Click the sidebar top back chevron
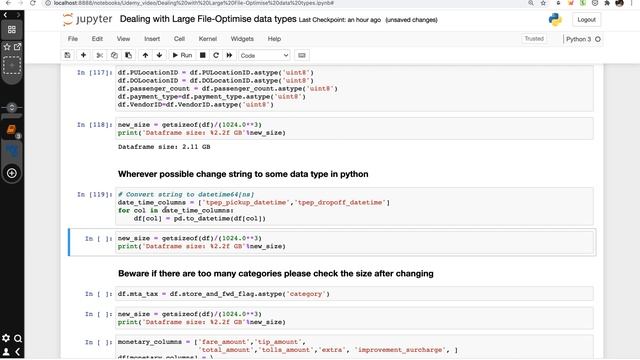 5,15
